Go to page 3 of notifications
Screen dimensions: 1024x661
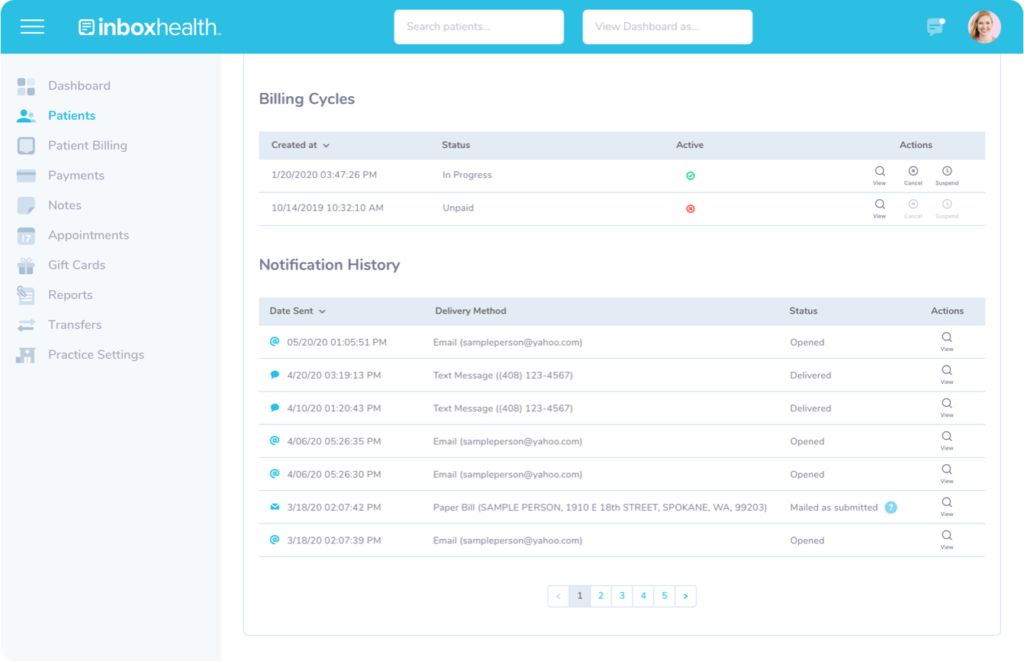[622, 596]
